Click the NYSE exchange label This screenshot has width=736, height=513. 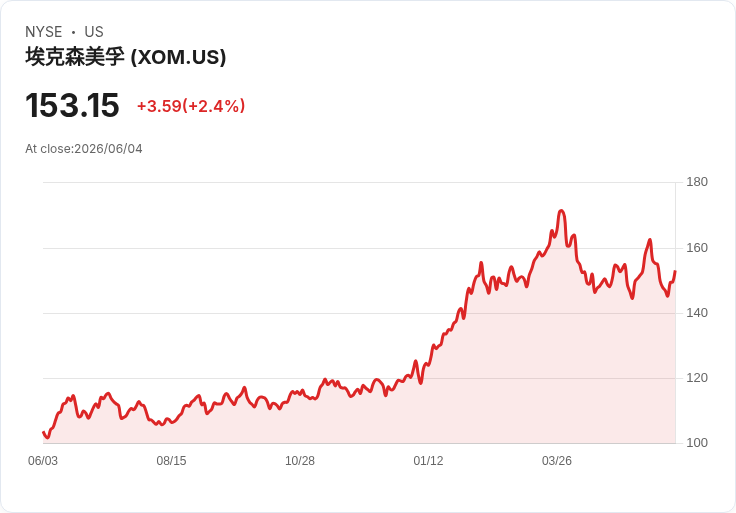(44, 32)
